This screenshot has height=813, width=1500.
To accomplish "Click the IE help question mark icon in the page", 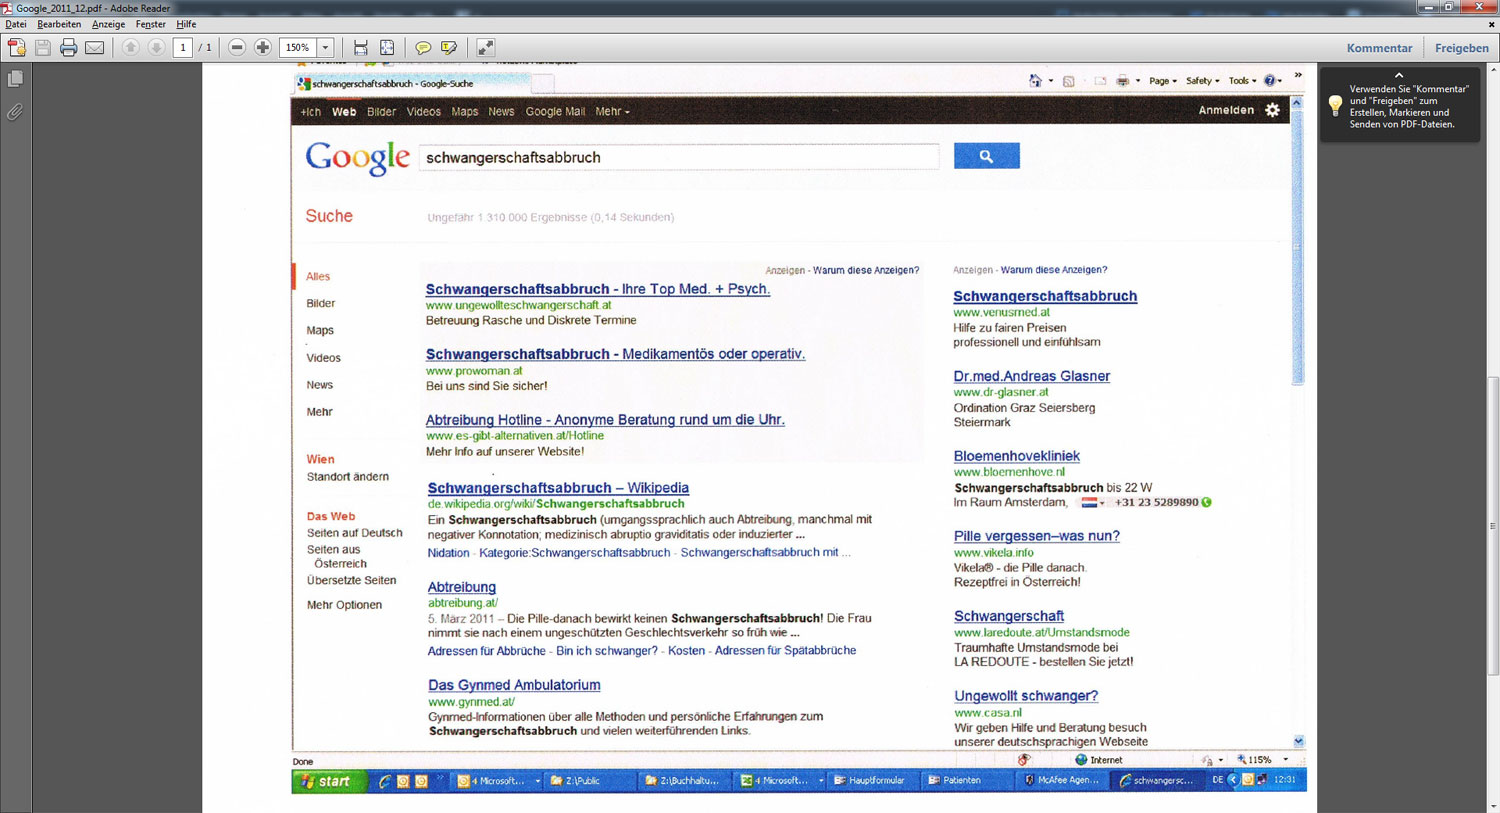I will pos(1270,81).
